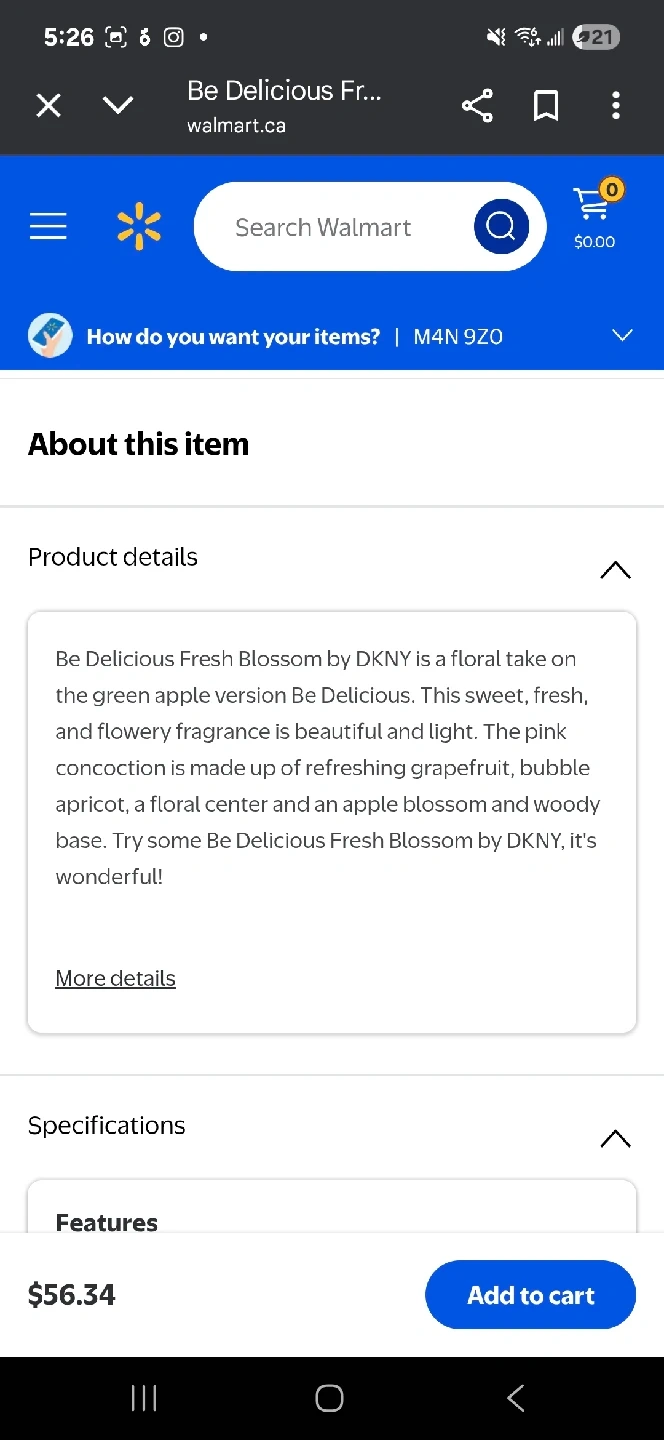Add the fragrance to cart
Viewport: 664px width, 1440px height.
(530, 1295)
